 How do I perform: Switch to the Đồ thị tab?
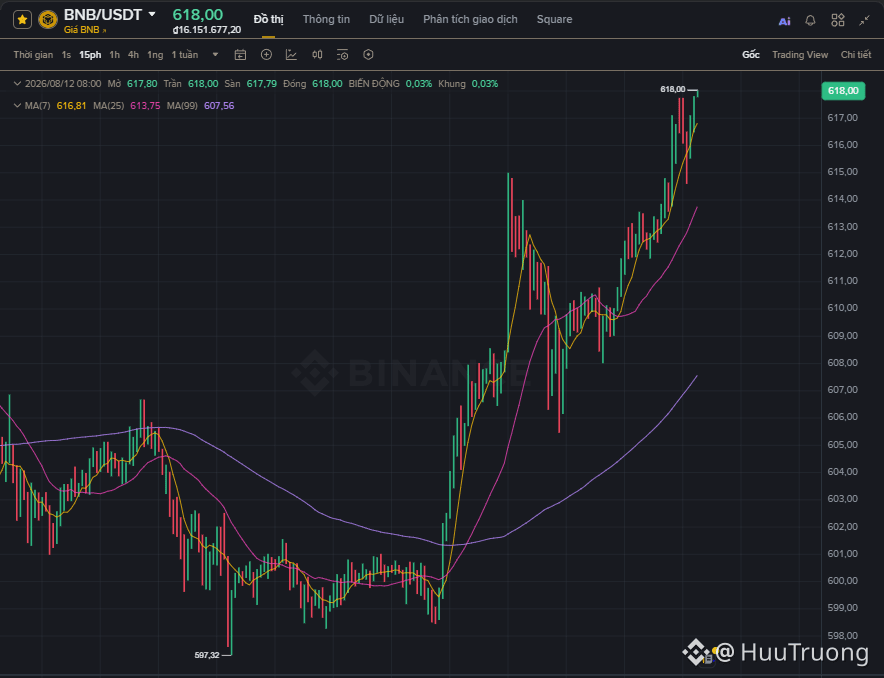click(x=268, y=19)
